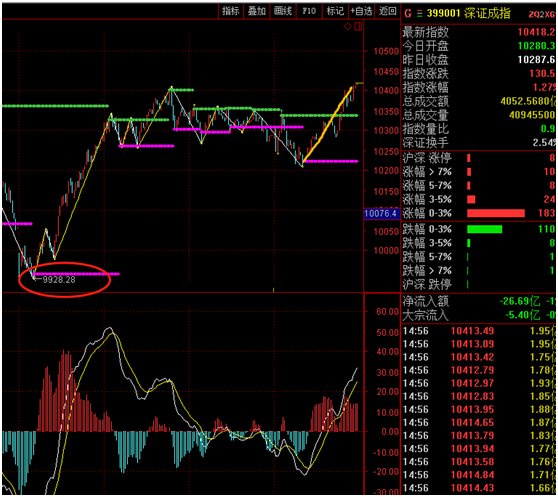Open the 指标 indicator menu

pyautogui.click(x=230, y=11)
